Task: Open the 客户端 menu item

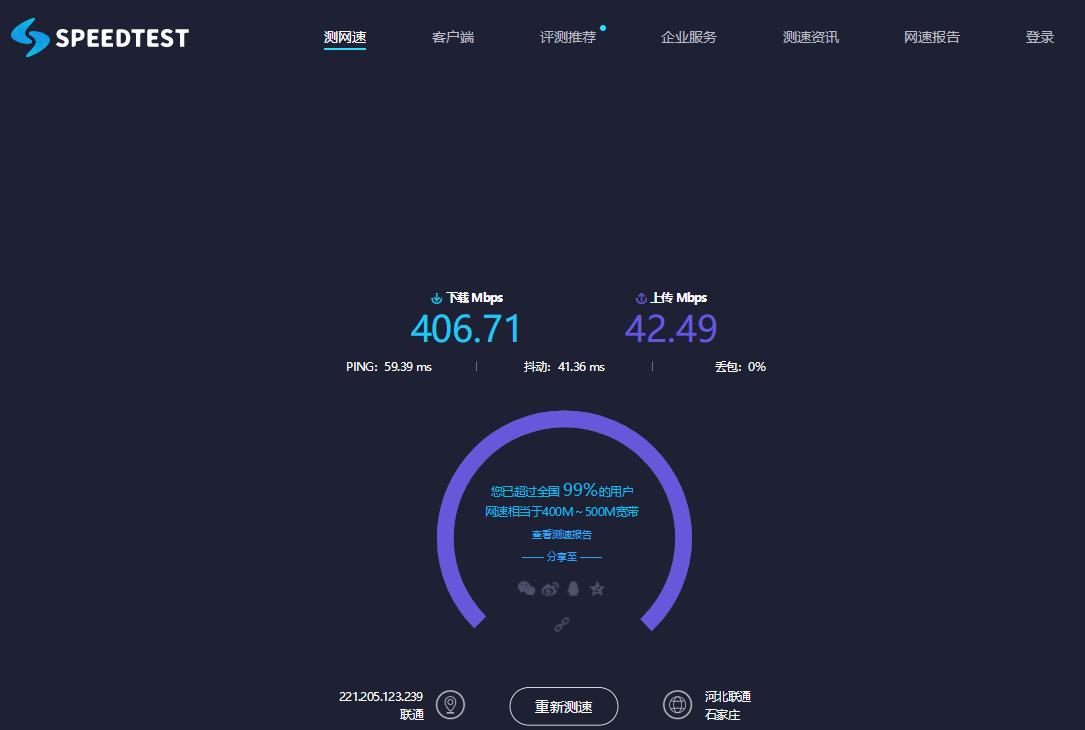Action: (453, 37)
